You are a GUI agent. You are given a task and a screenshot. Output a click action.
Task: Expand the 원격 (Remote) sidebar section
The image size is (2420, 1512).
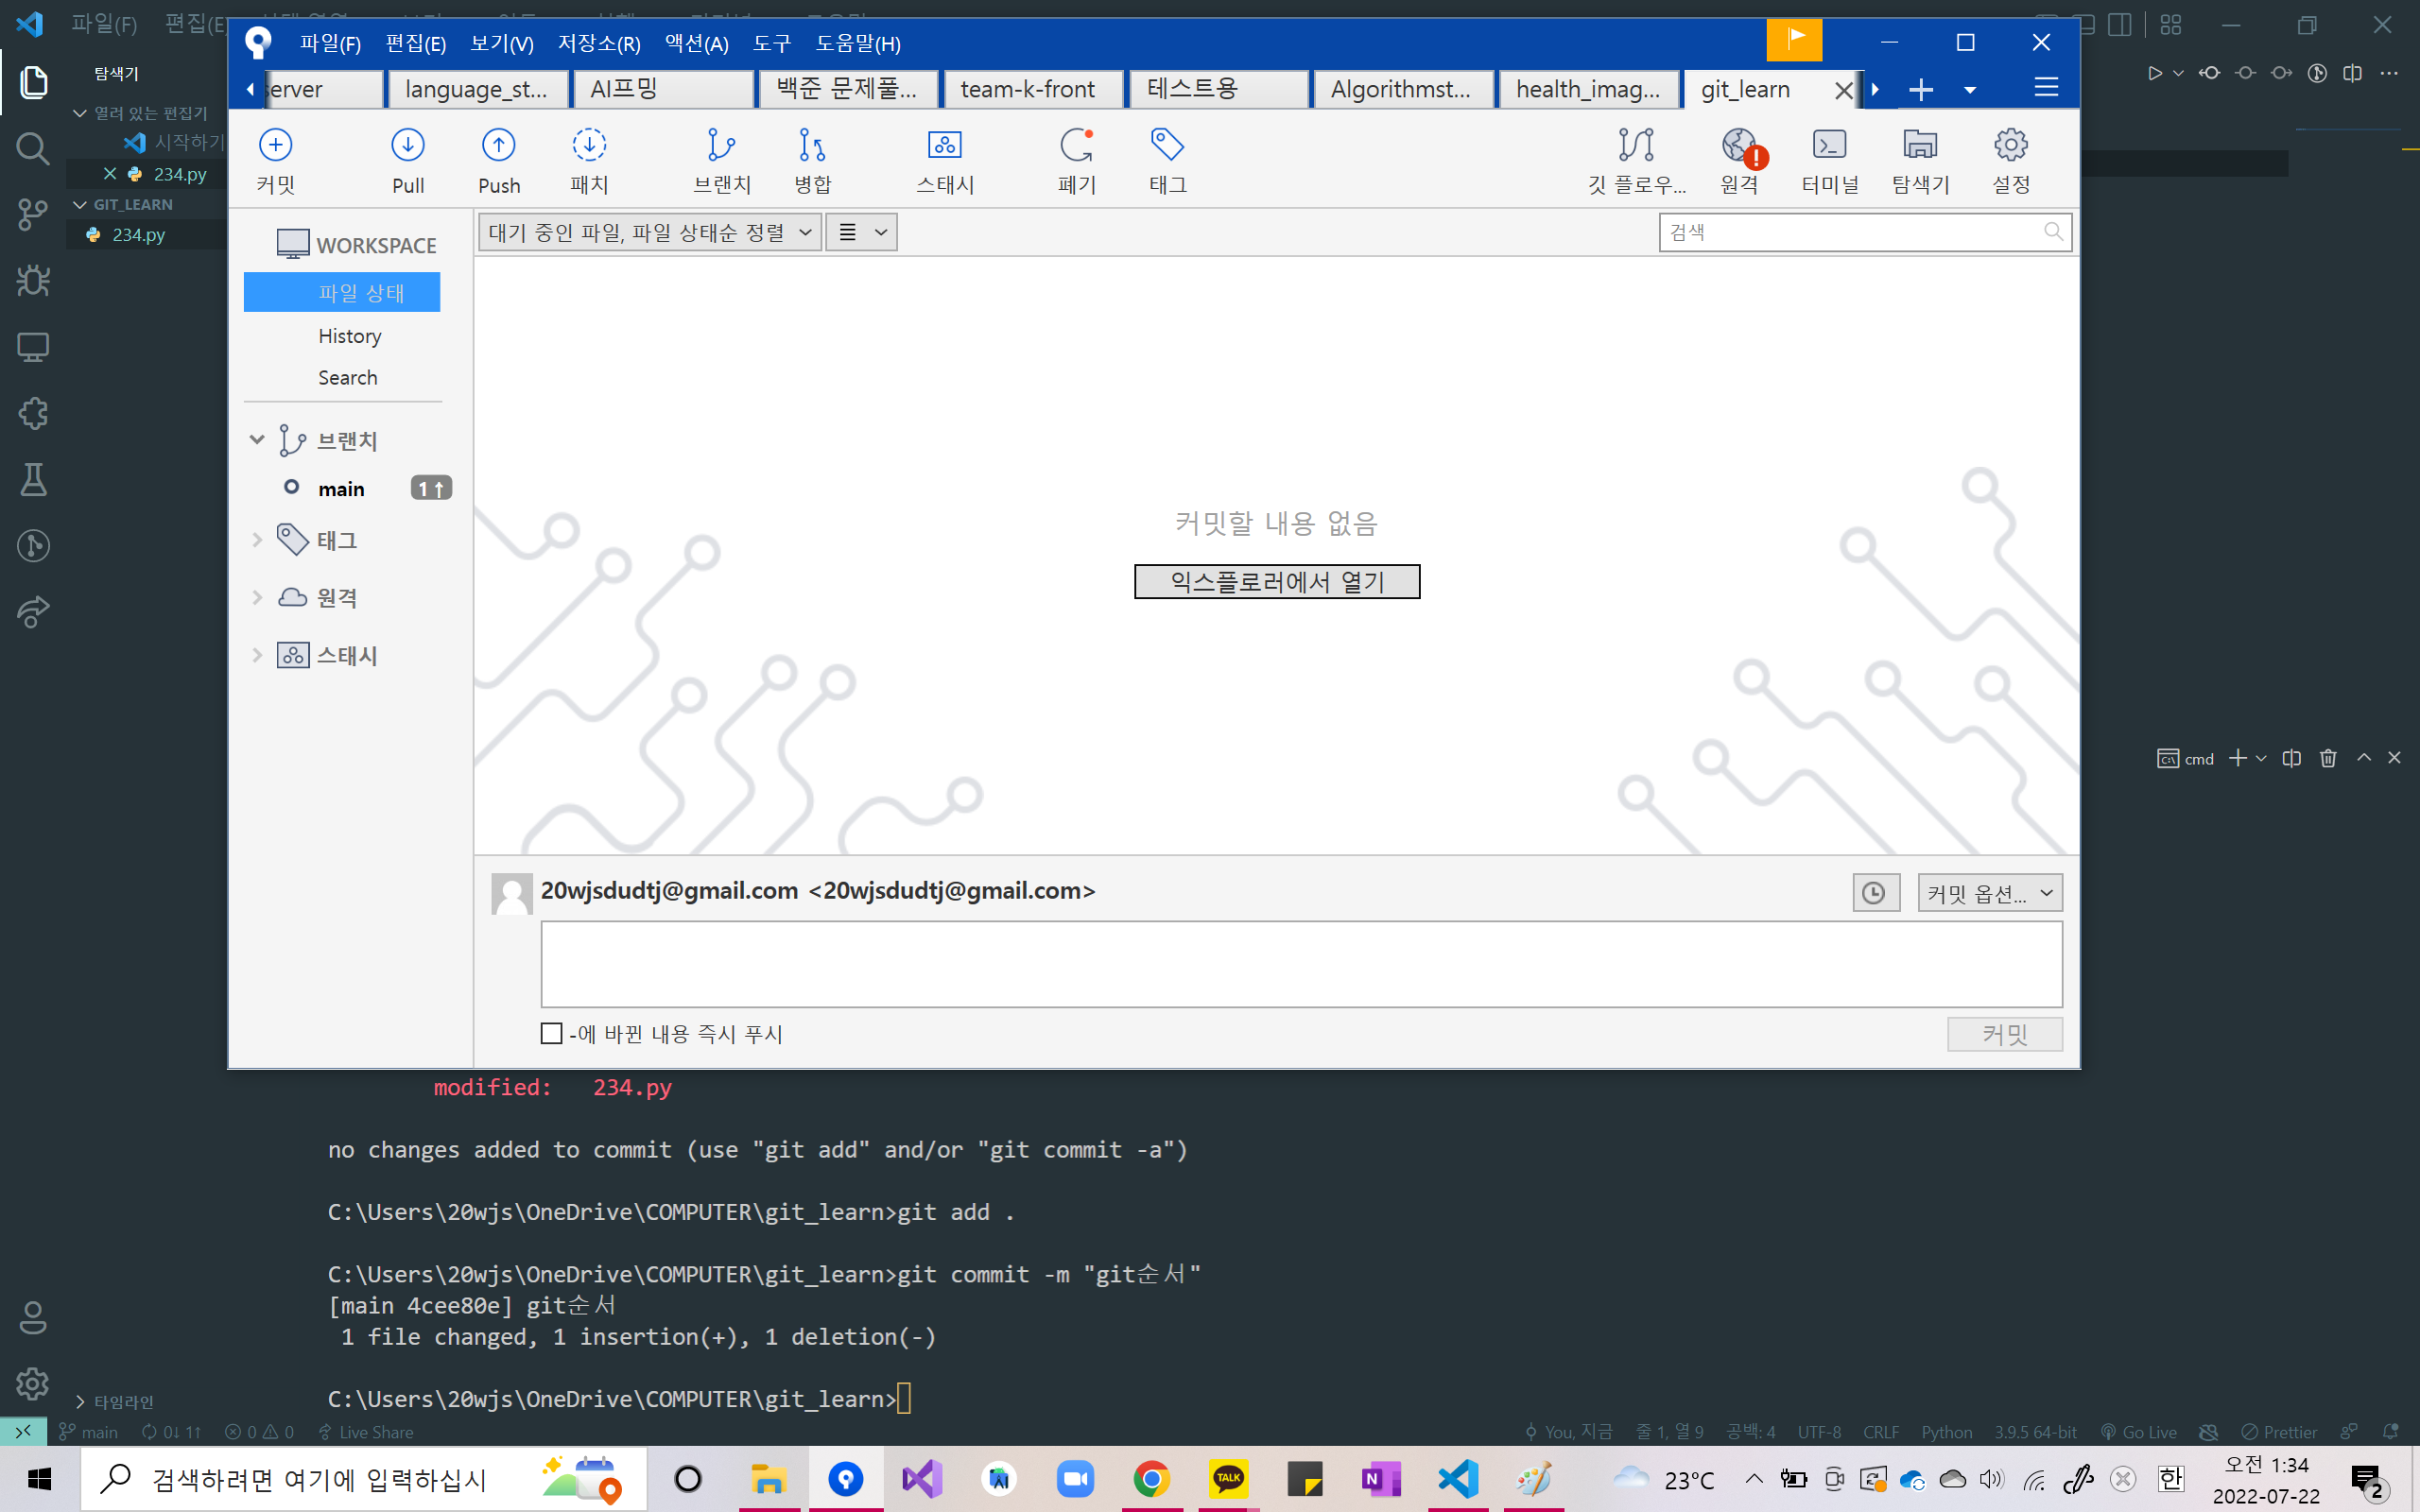[x=257, y=598]
